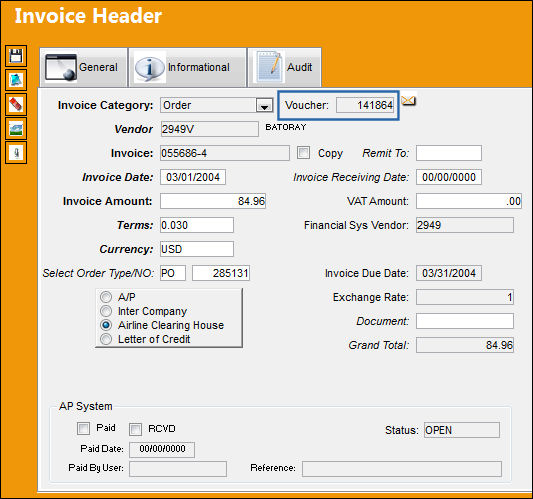
Task: Select the Letter of Credit option
Action: [106, 339]
